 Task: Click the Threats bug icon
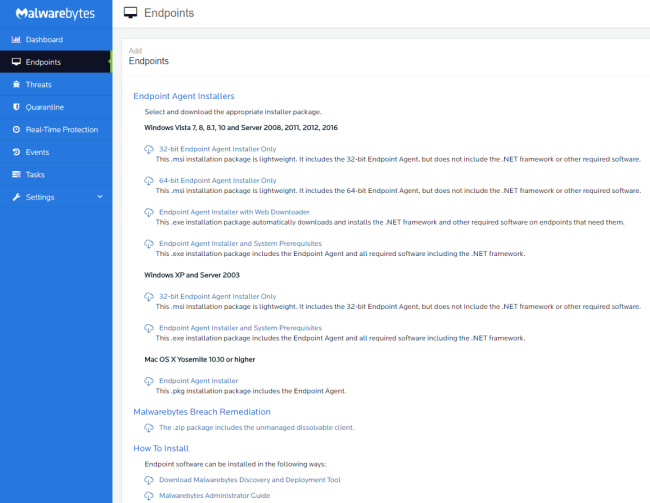coord(16,85)
